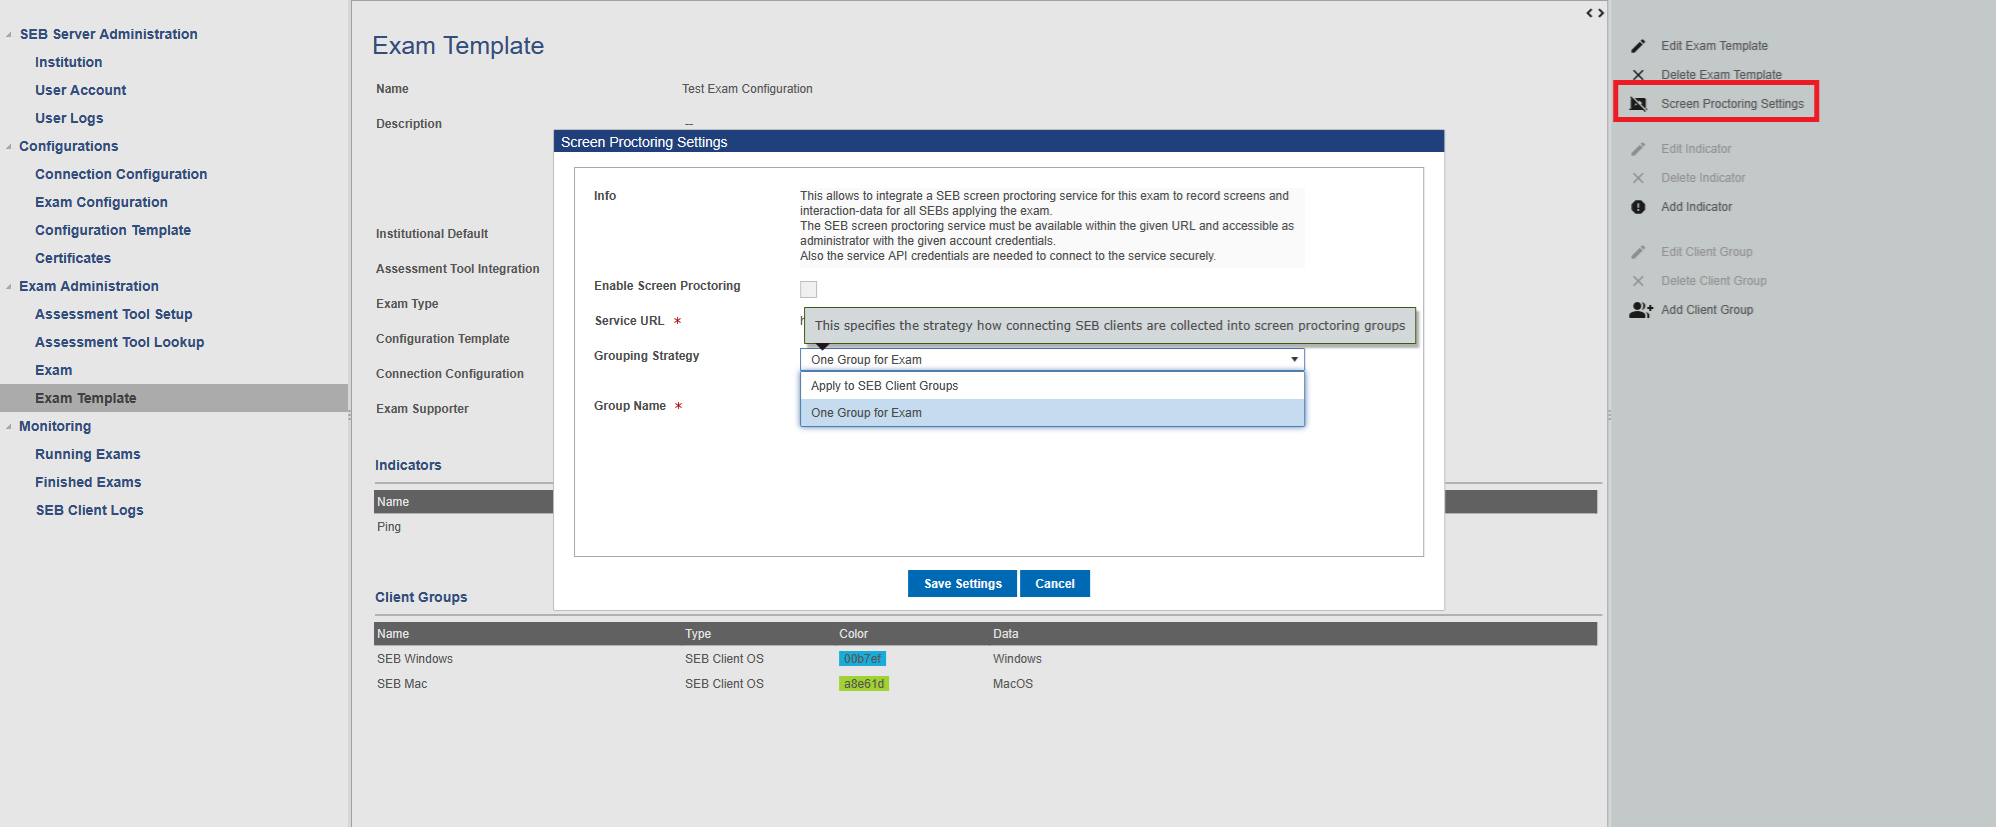Click the Screen Proctoring Settings camera icon
The image size is (1996, 827).
pyautogui.click(x=1638, y=104)
